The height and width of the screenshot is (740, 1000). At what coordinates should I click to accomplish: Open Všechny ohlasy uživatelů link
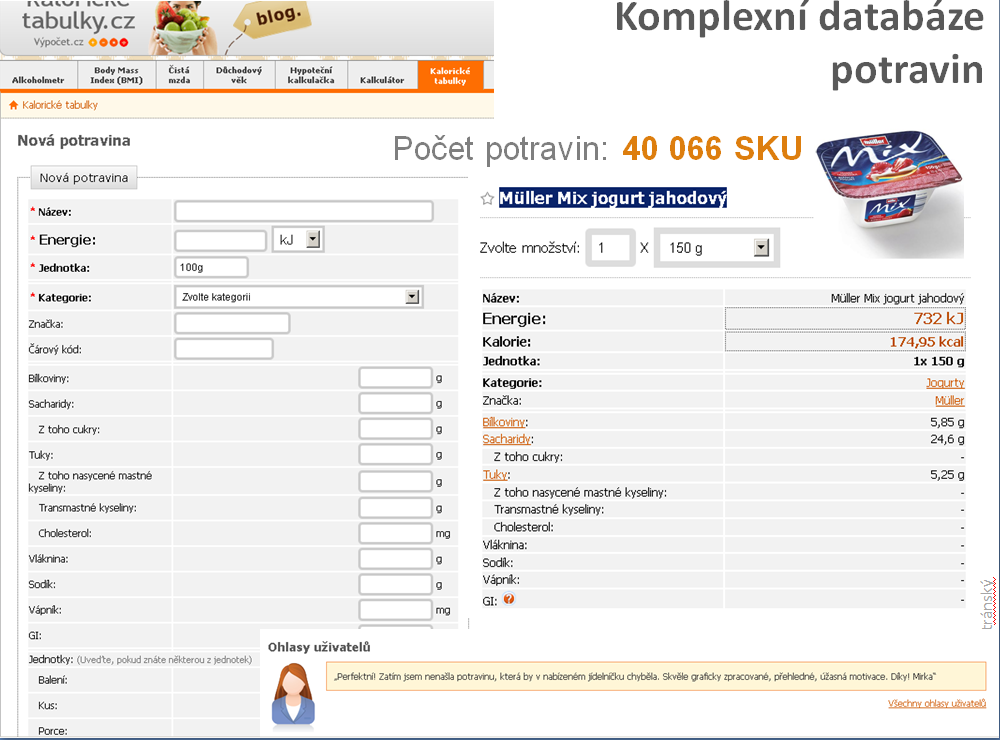[937, 704]
